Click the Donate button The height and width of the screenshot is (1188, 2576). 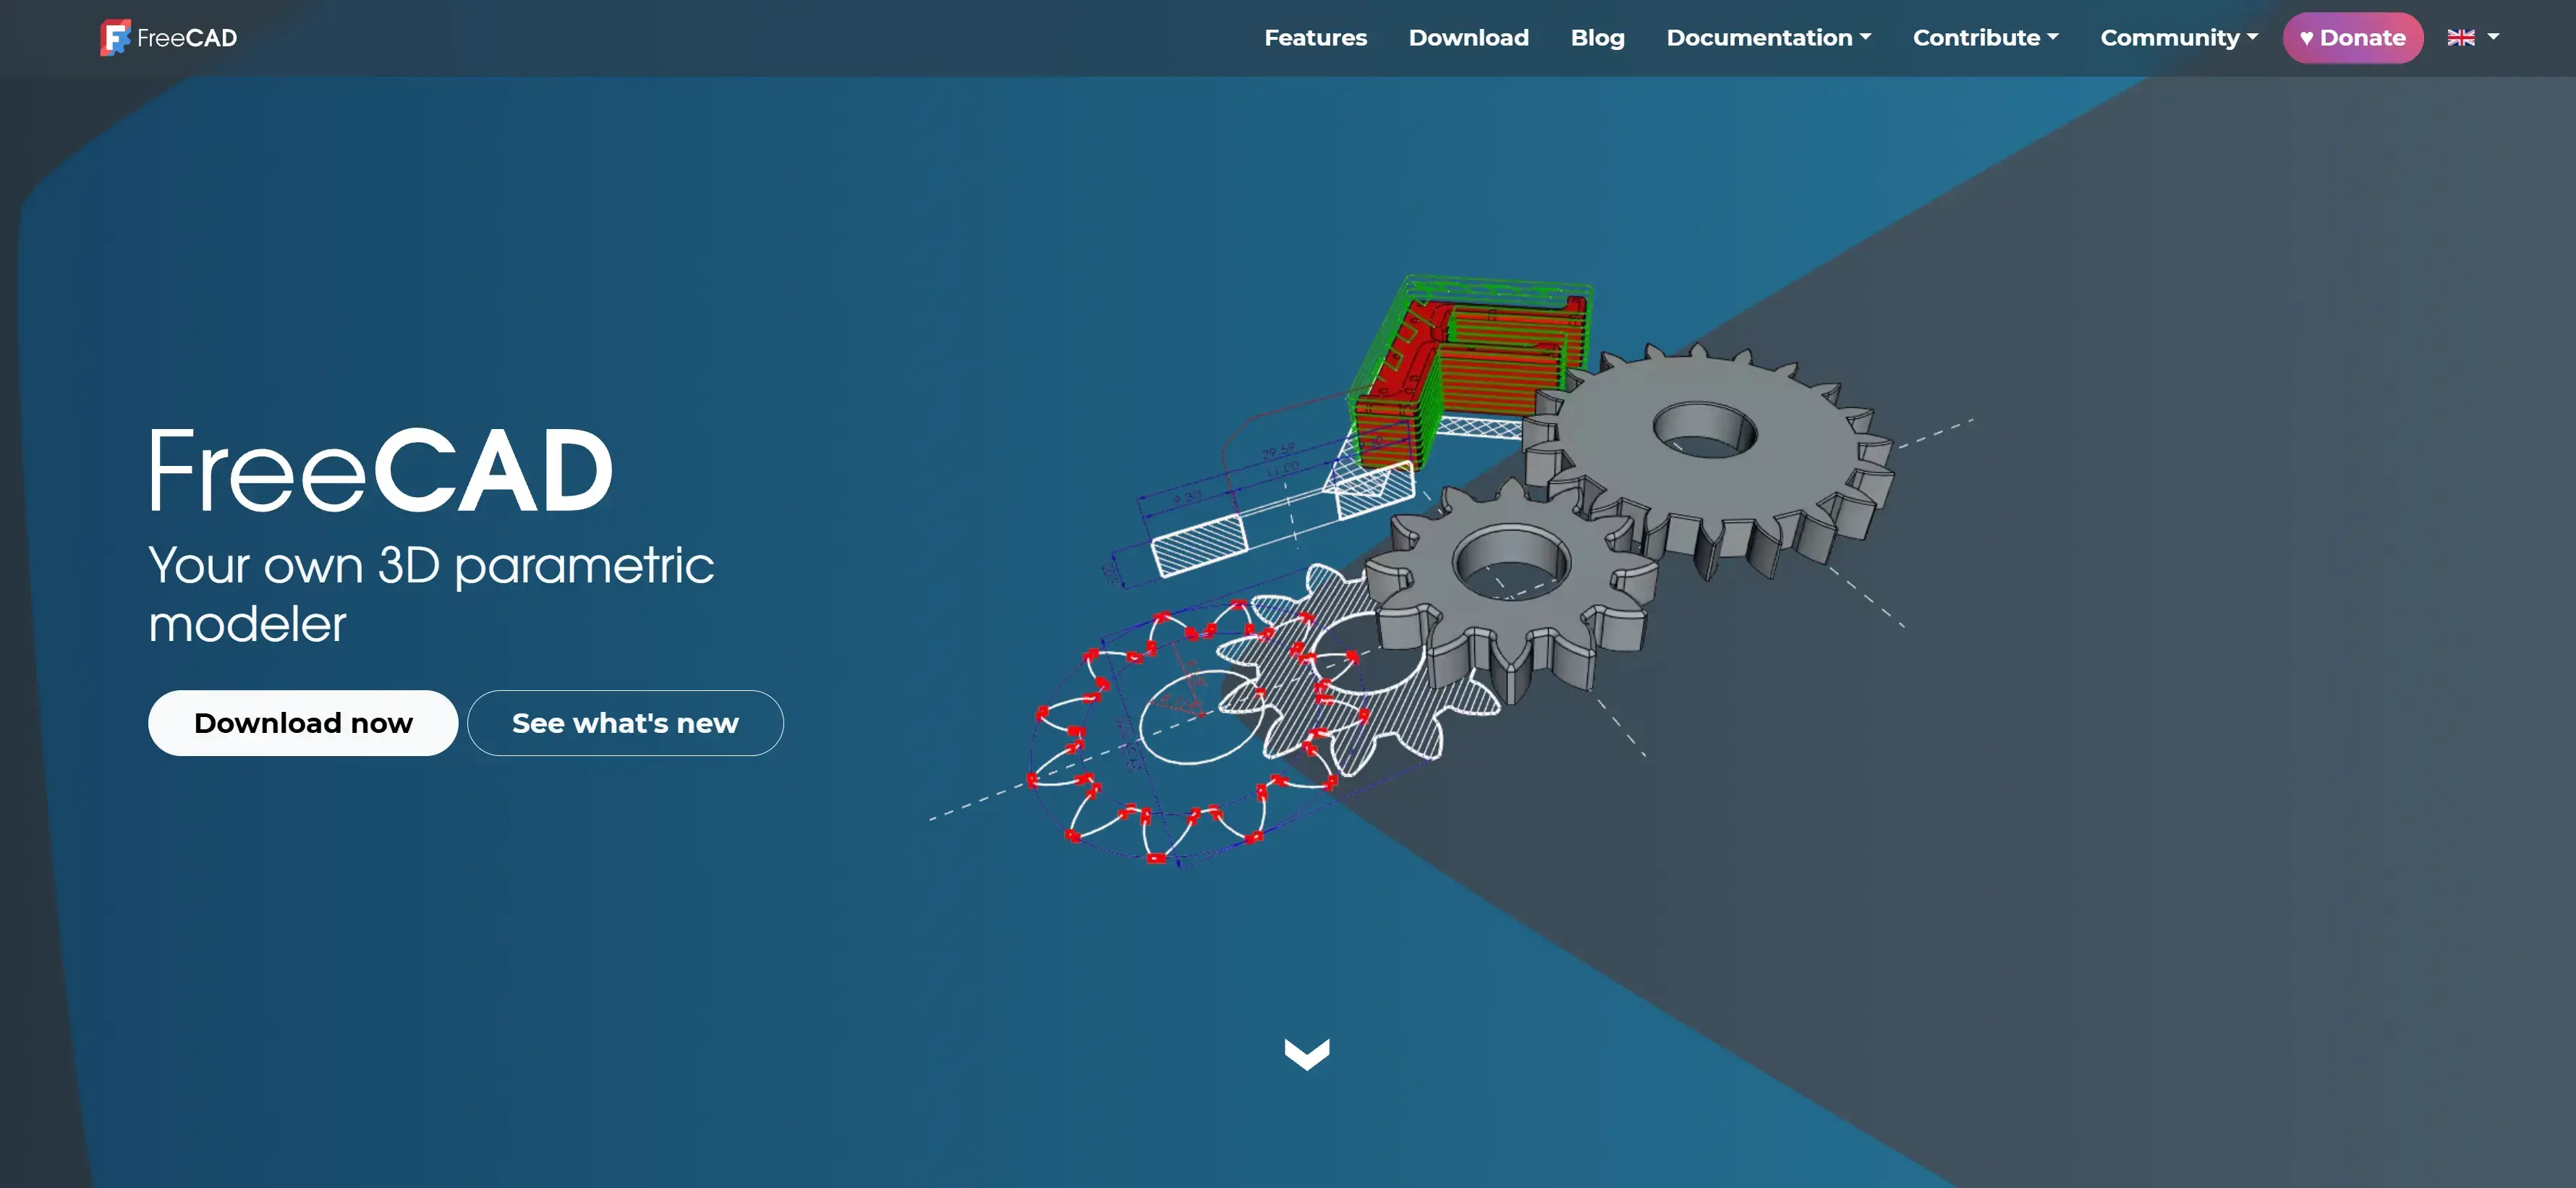pos(2352,38)
